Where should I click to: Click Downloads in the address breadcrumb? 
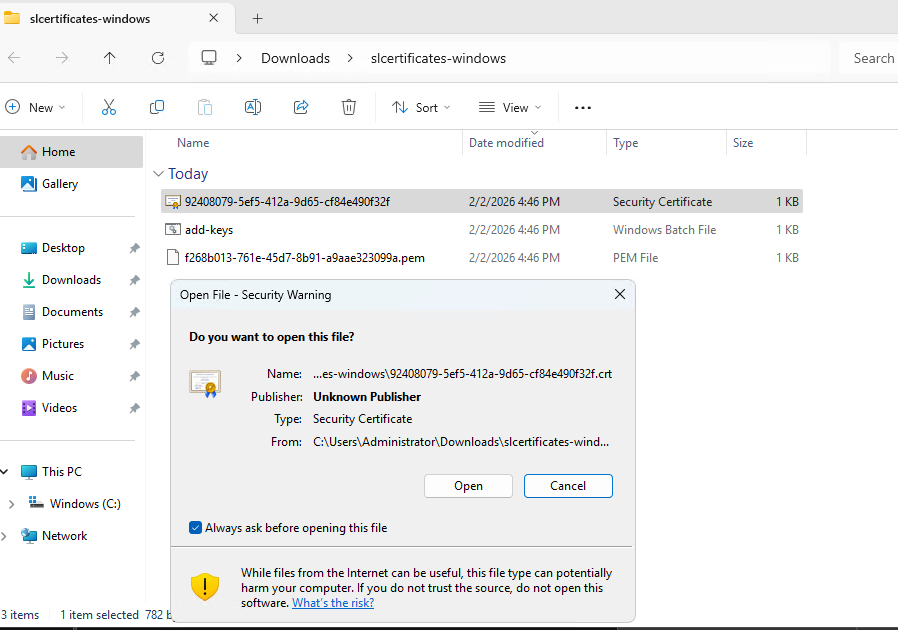pyautogui.click(x=296, y=58)
